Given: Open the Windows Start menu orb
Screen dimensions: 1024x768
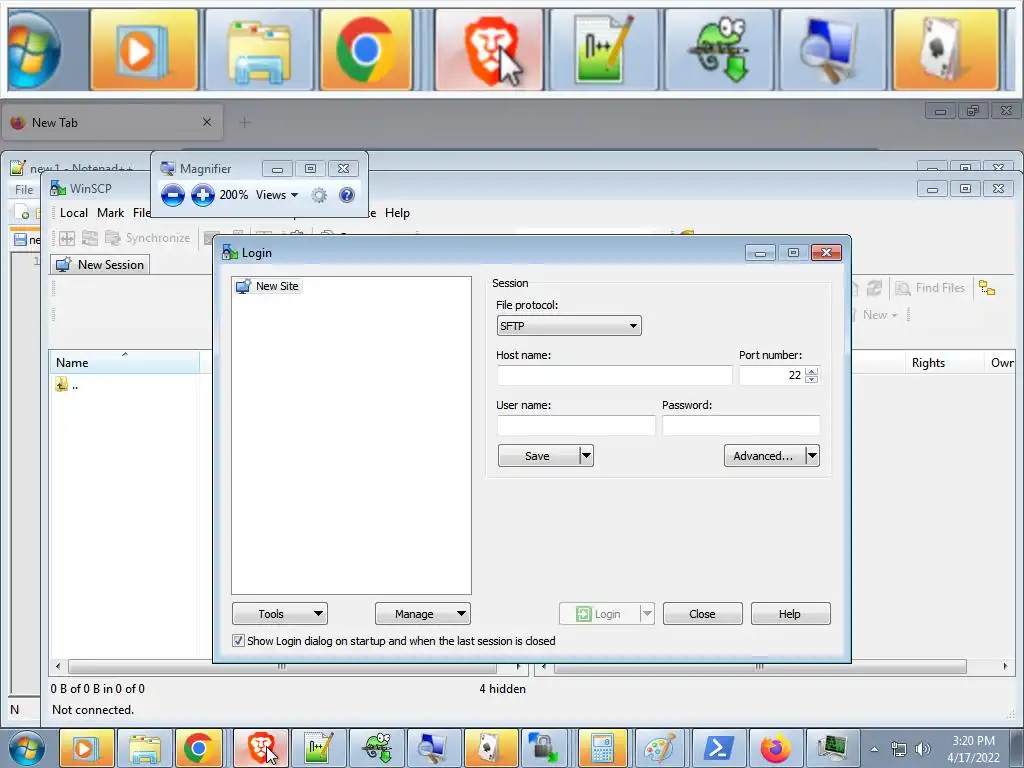Looking at the screenshot, I should pos(27,748).
